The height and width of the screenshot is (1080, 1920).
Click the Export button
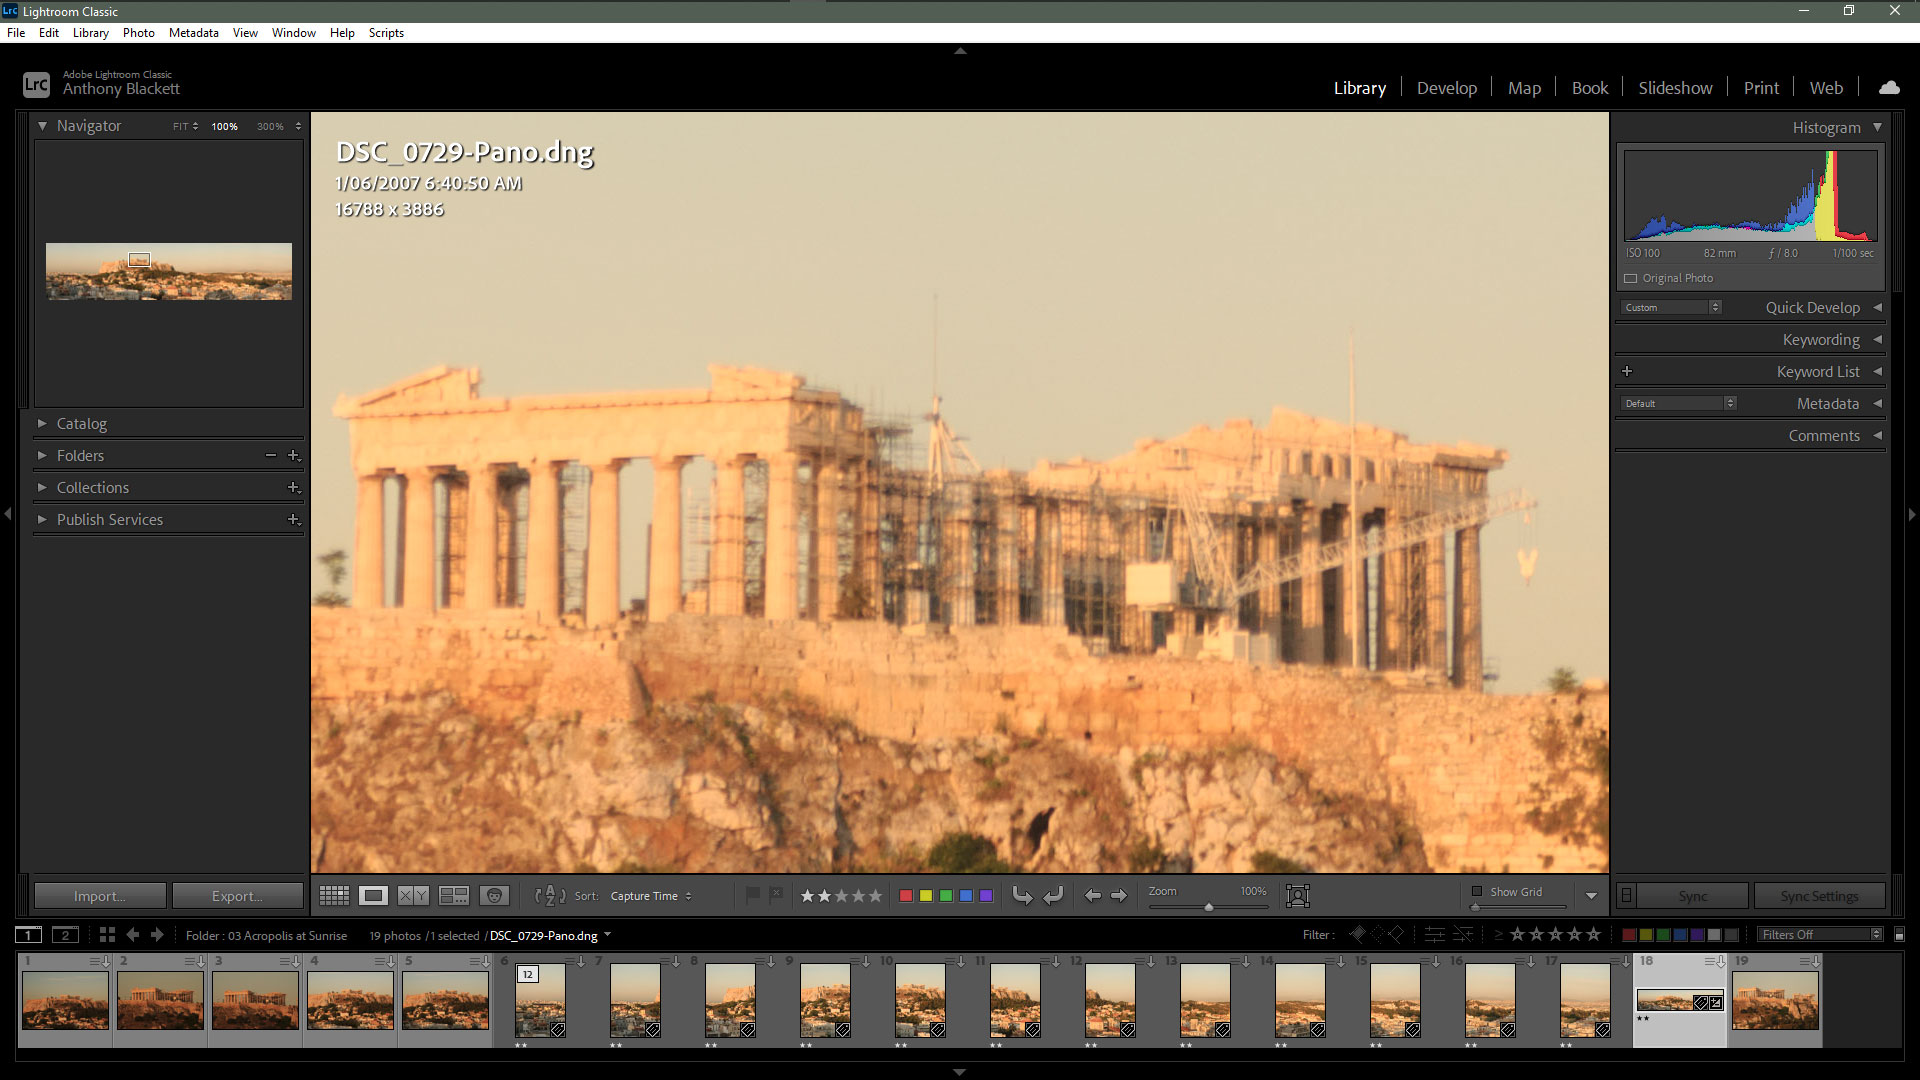point(237,896)
